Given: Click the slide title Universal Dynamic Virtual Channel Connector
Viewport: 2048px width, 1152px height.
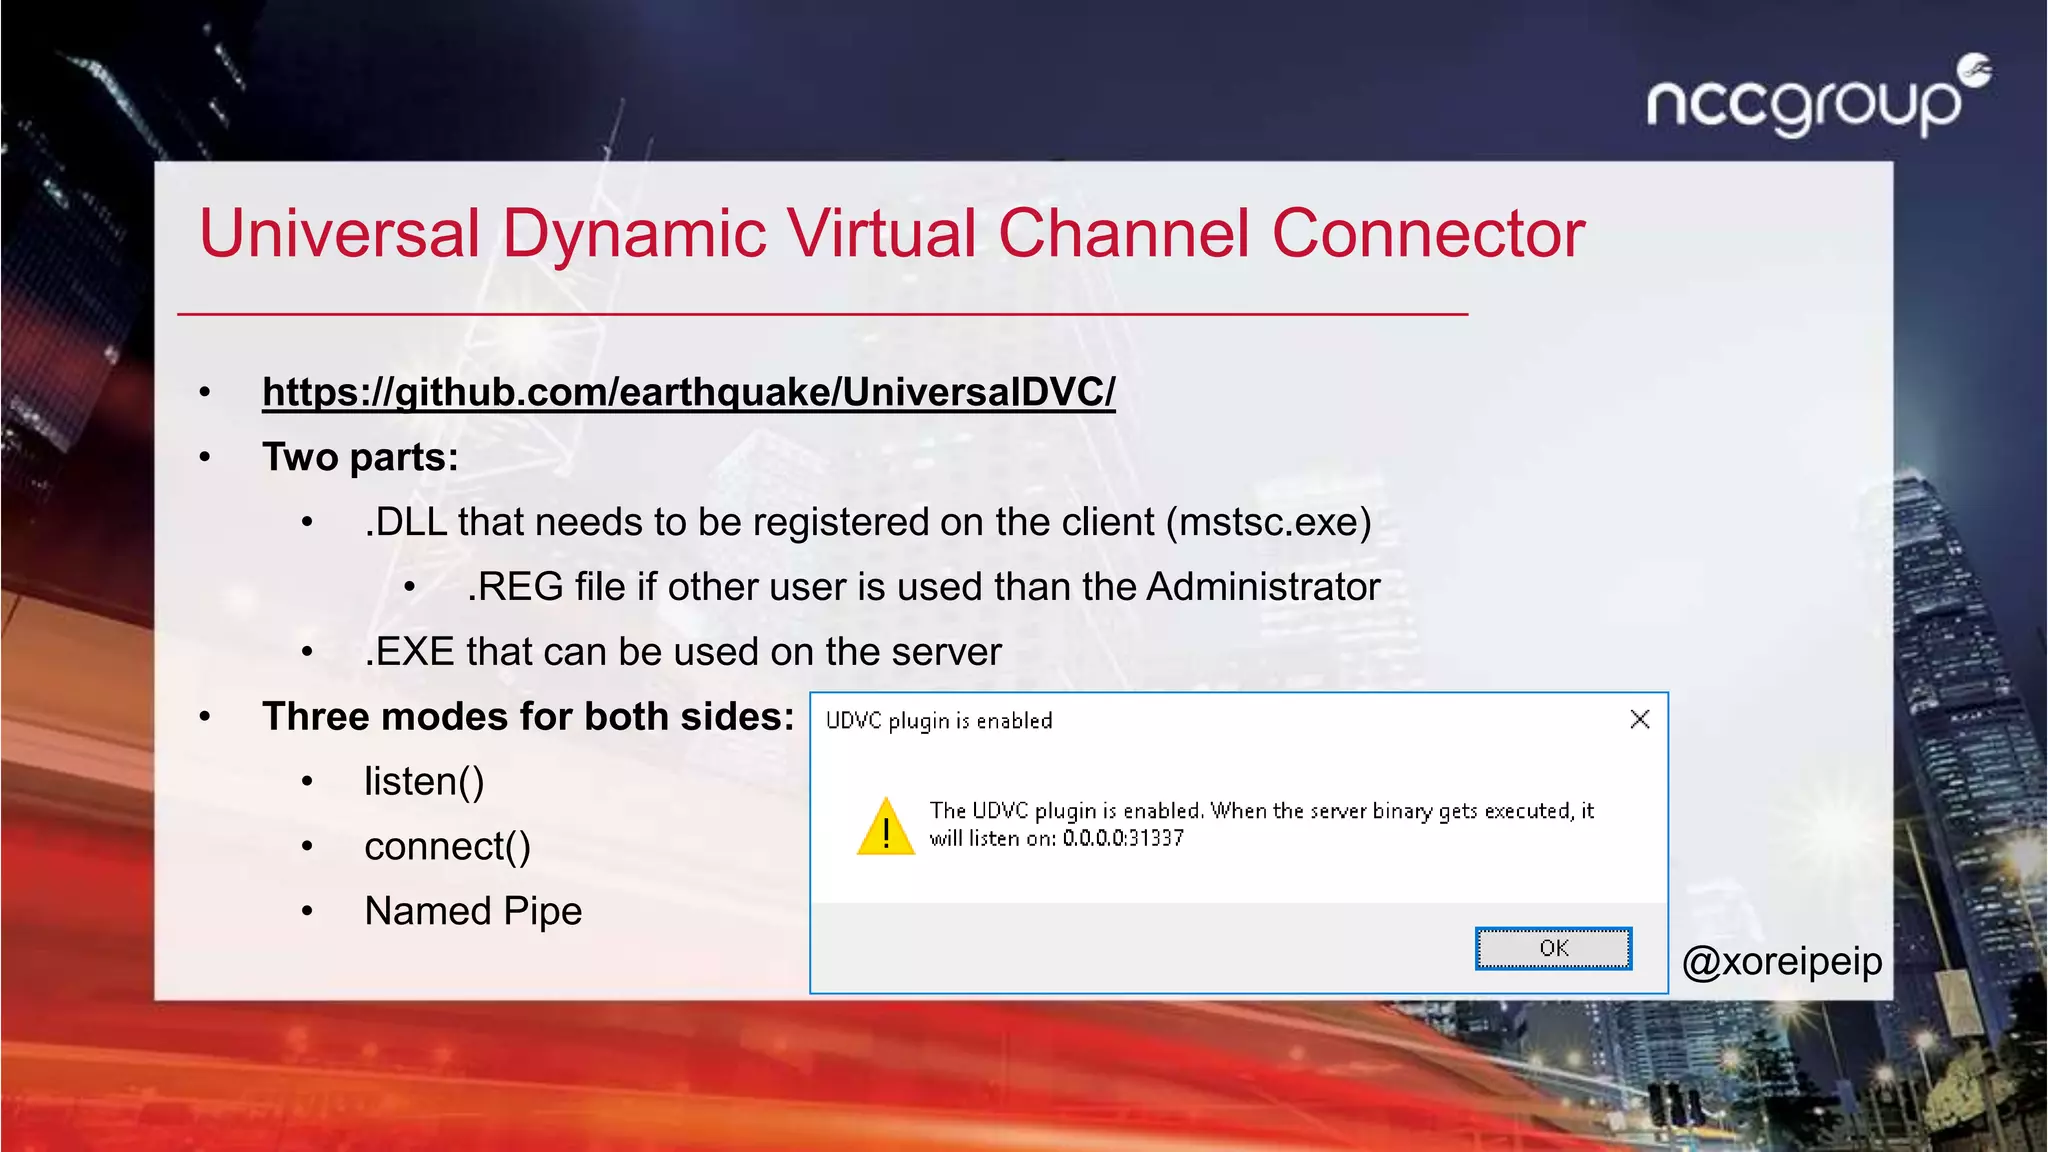Looking at the screenshot, I should 892,234.
